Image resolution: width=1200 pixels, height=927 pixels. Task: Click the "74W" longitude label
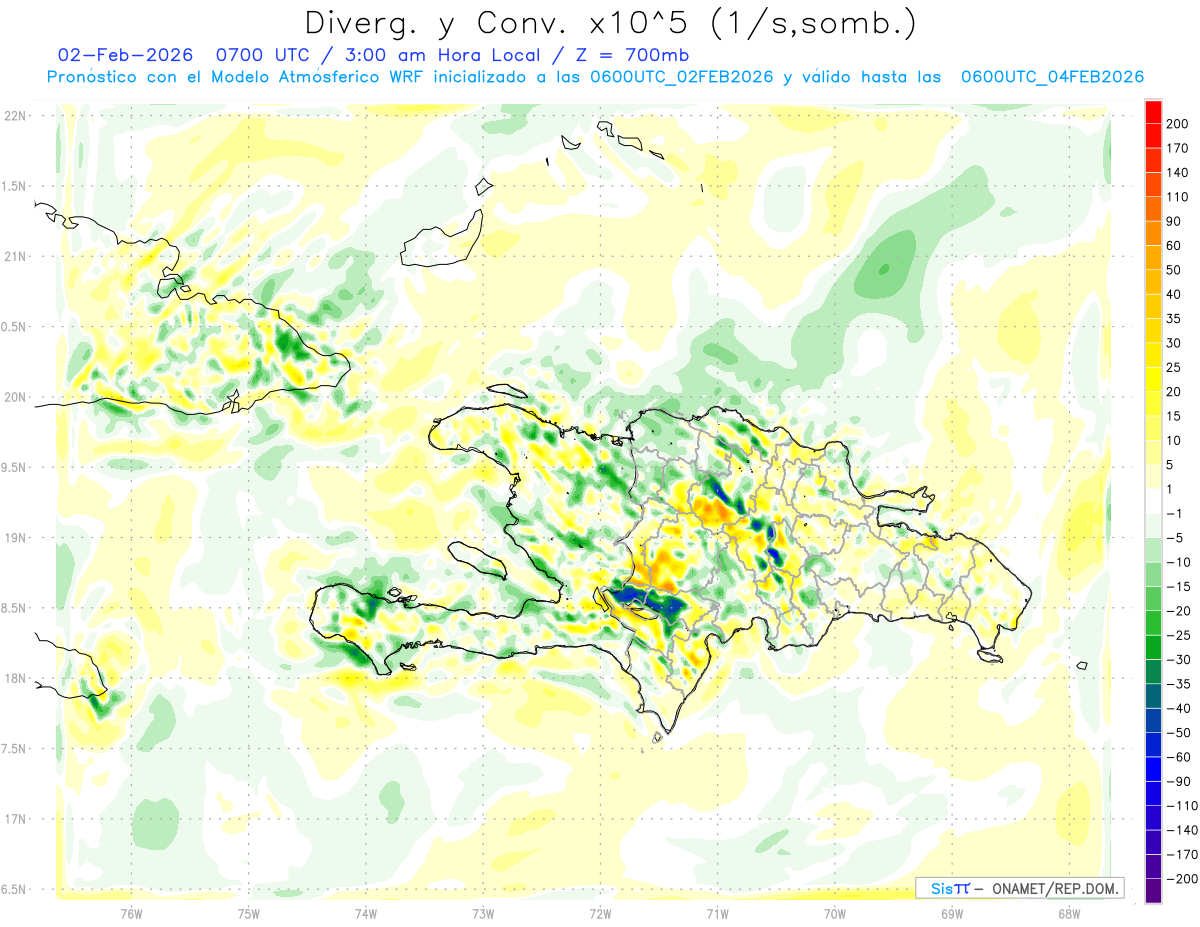tap(365, 912)
